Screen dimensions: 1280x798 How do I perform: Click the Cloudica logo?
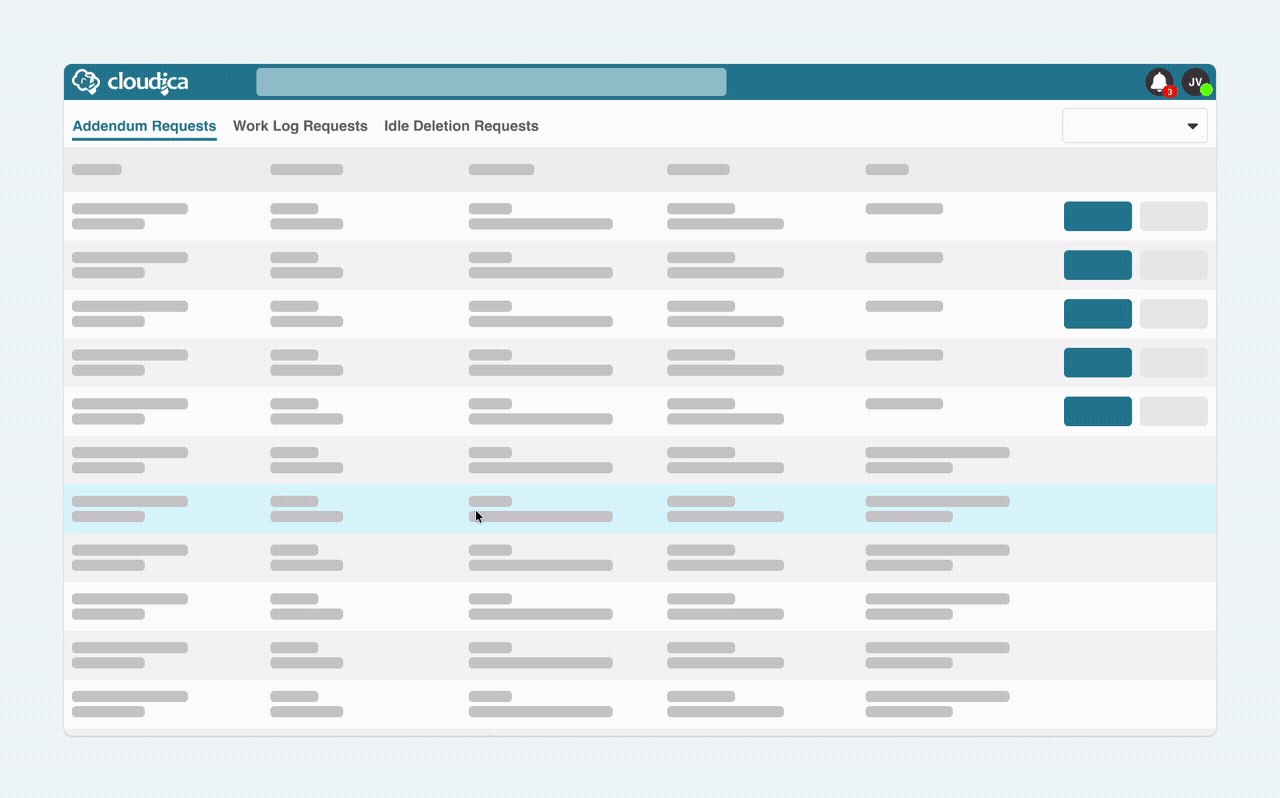130,82
